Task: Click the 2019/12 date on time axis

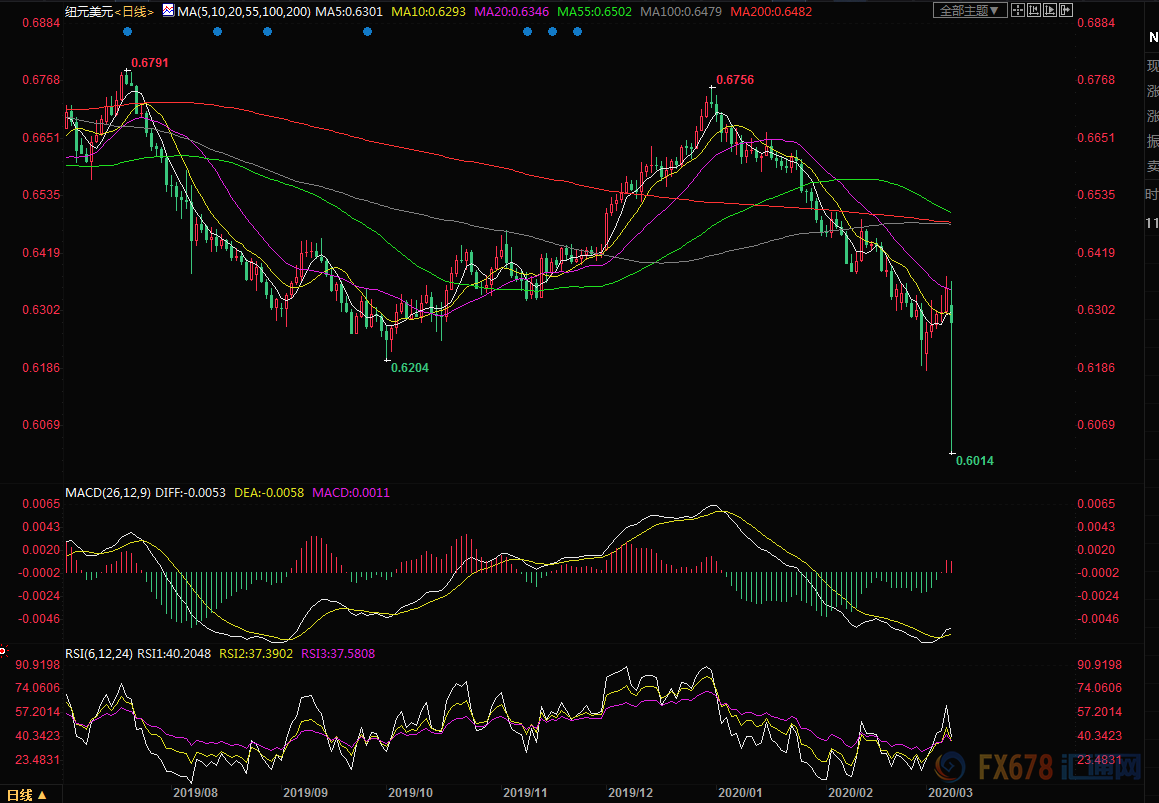Action: (x=630, y=792)
